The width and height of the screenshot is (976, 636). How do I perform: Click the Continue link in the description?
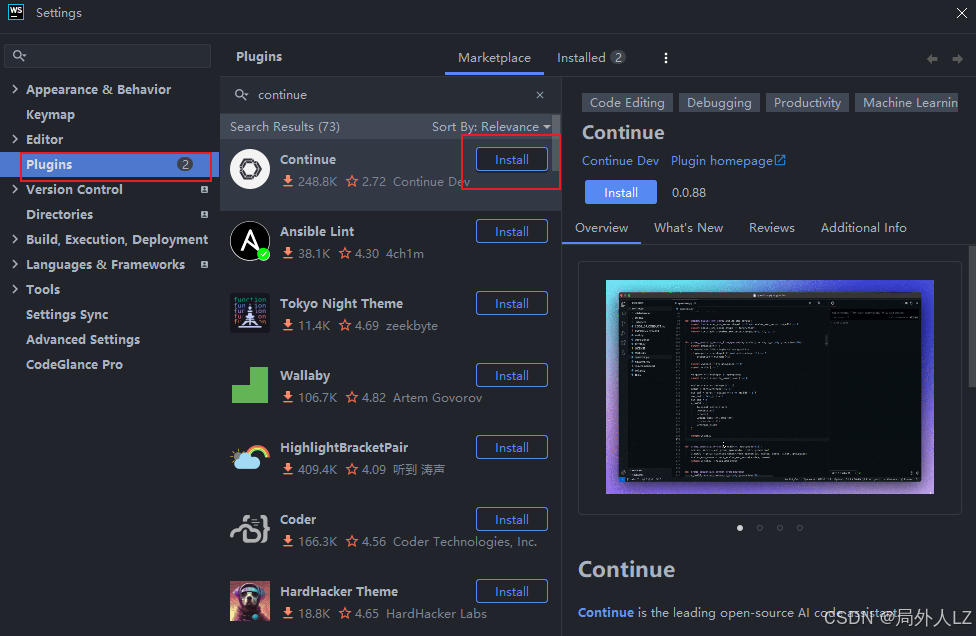point(606,612)
